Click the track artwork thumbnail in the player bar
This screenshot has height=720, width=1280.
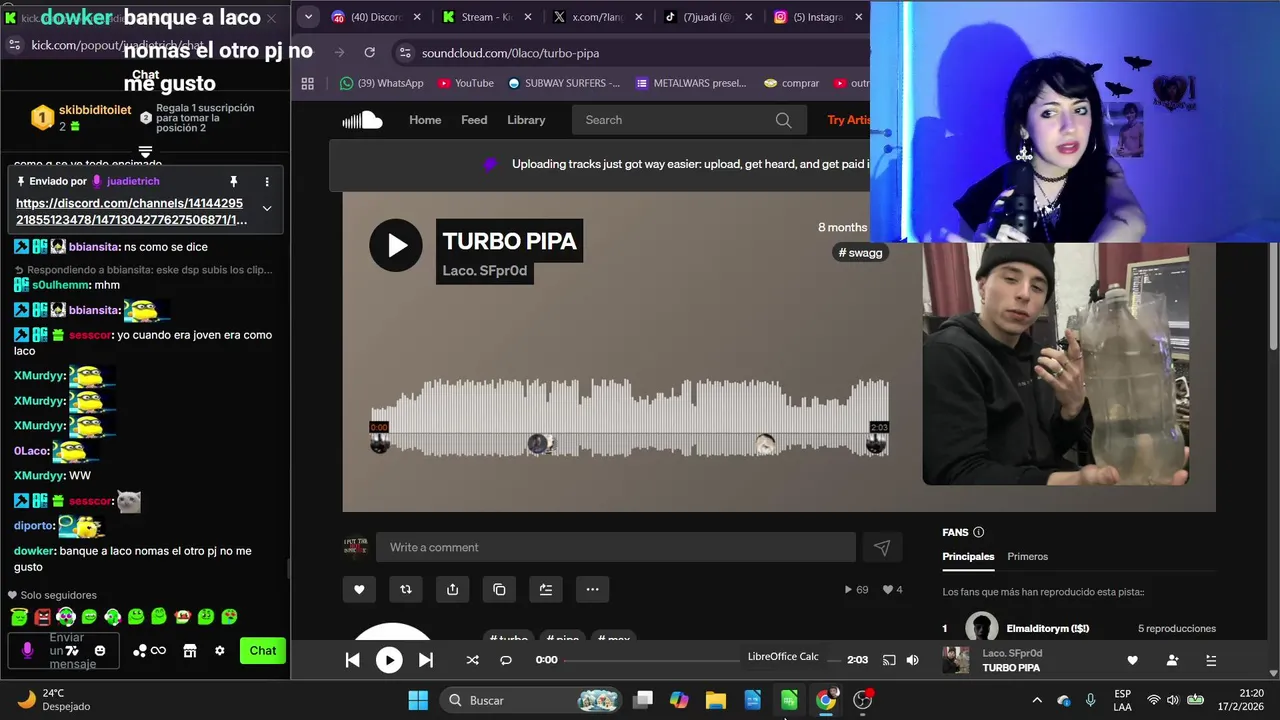[956, 660]
